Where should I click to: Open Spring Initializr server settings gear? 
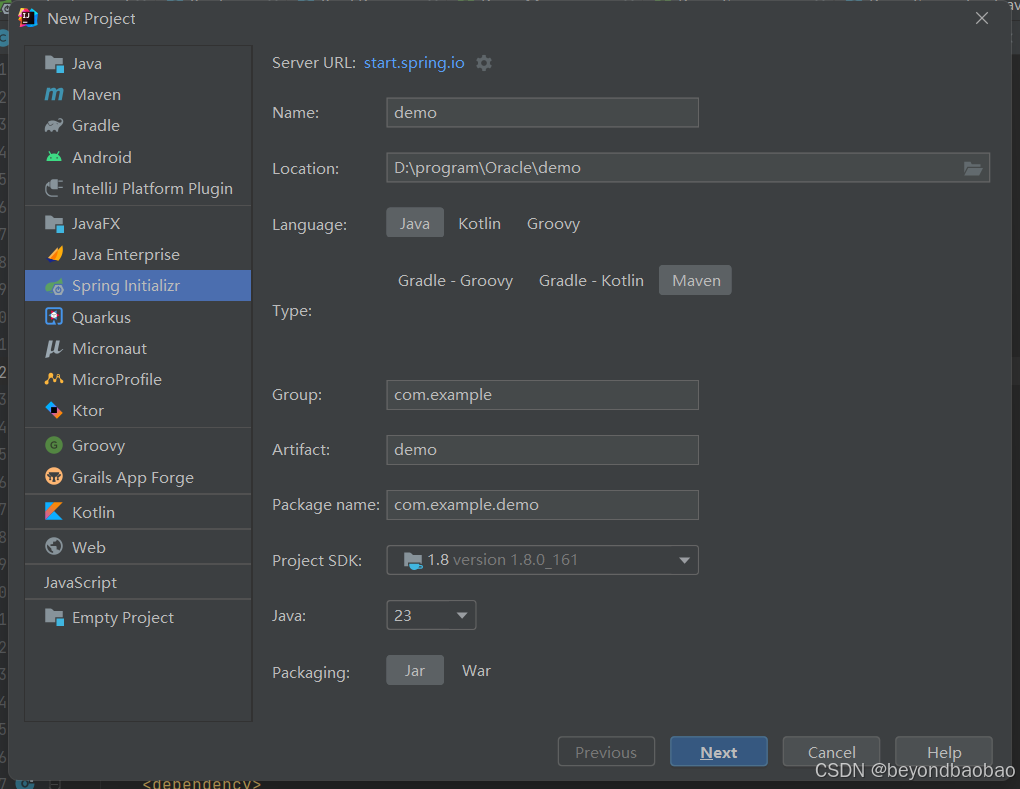click(484, 62)
